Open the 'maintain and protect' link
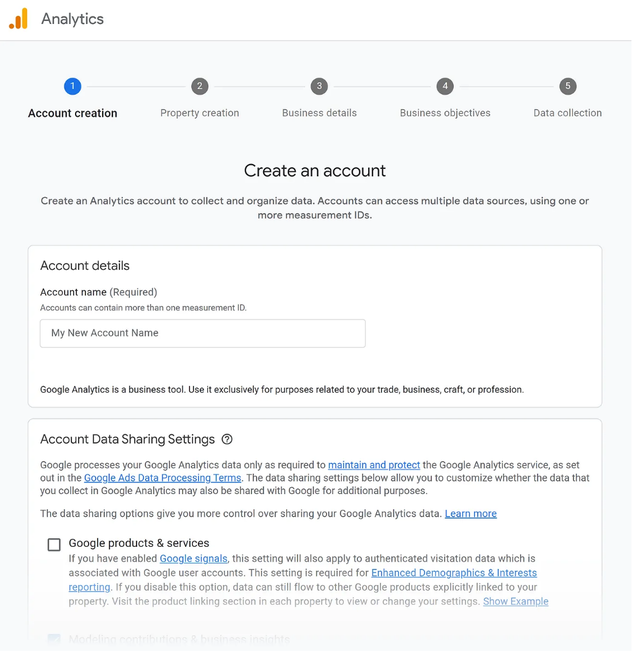This screenshot has height=655, width=640. (x=374, y=465)
